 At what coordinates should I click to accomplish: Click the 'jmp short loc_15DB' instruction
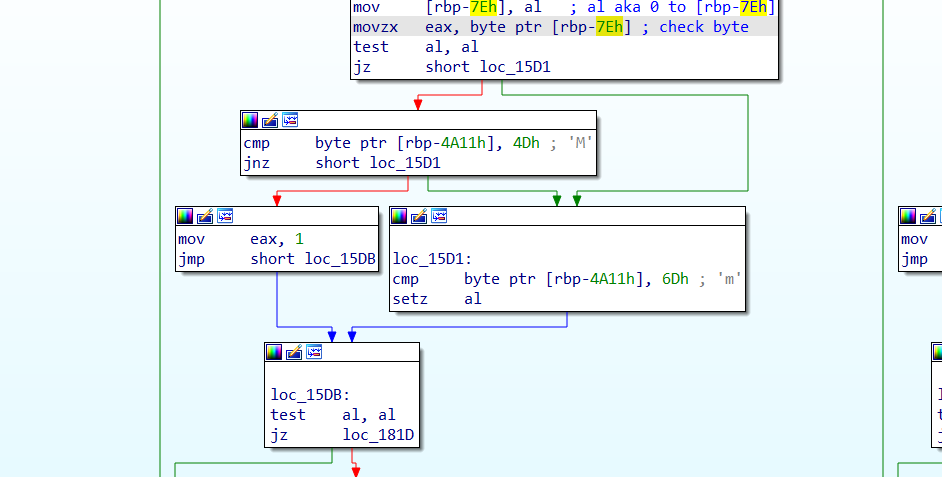click(277, 259)
